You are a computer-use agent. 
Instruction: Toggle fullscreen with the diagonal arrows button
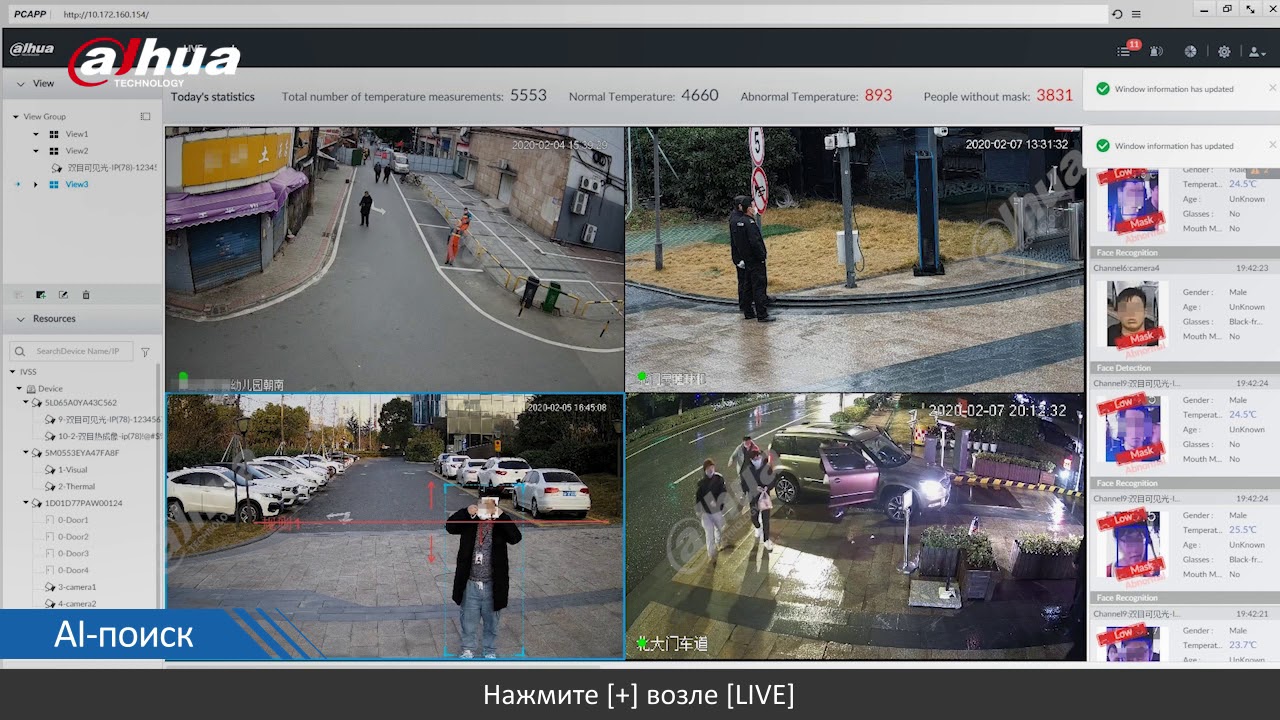point(1250,9)
